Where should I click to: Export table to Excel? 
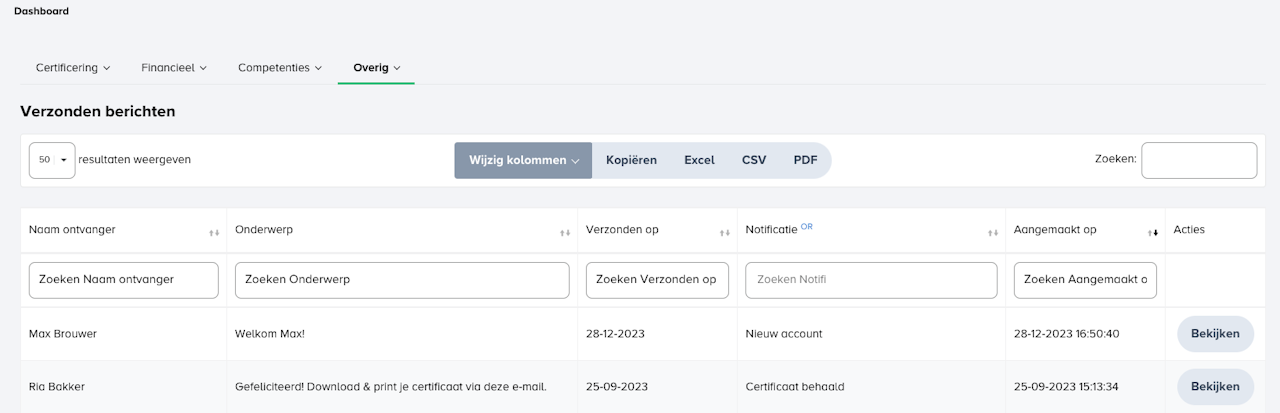pyautogui.click(x=699, y=160)
